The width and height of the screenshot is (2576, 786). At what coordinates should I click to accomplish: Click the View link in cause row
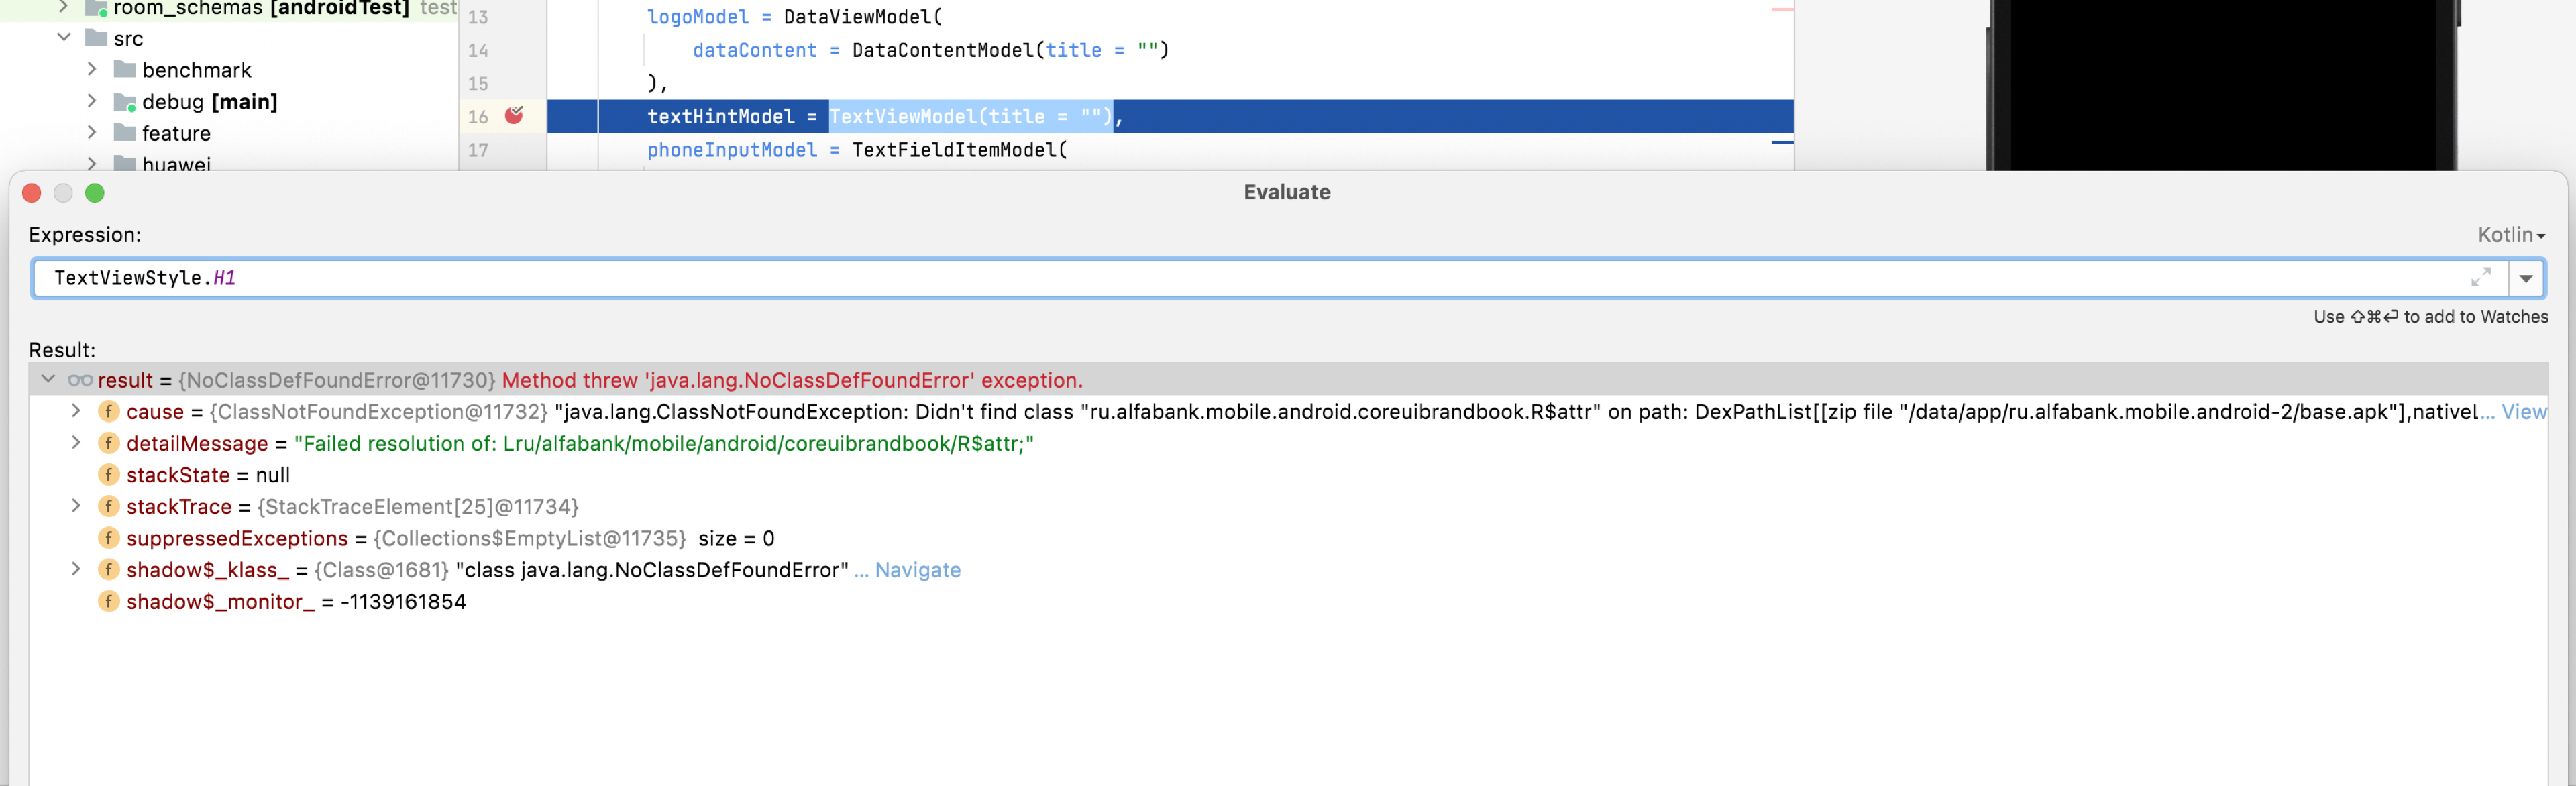pos(2523,412)
